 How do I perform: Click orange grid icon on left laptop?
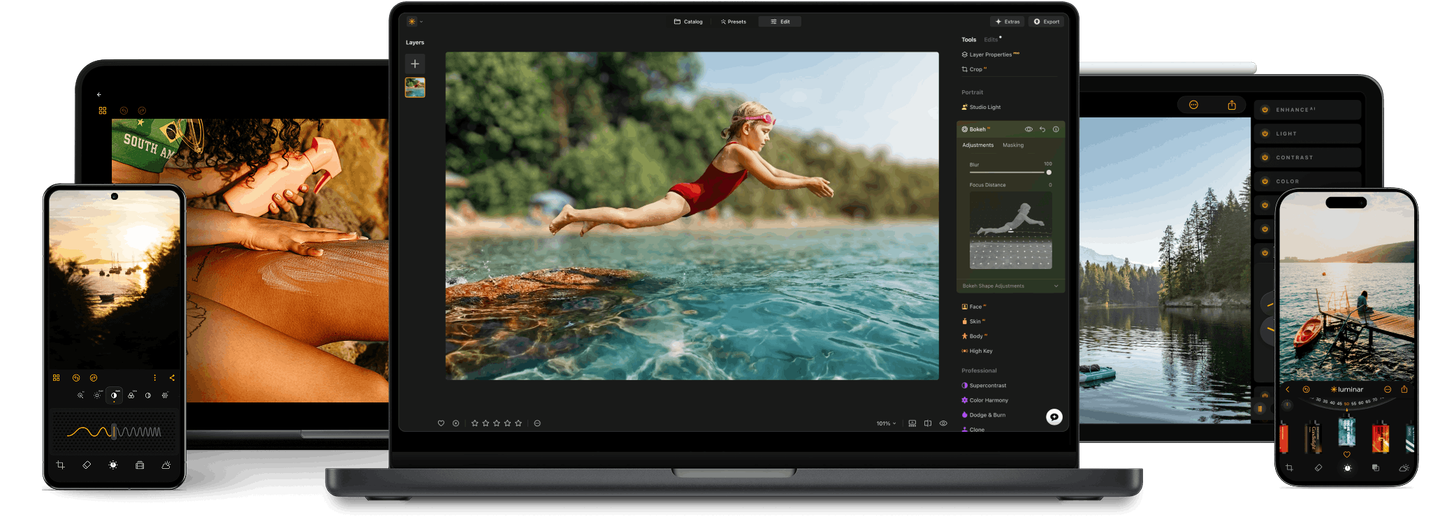pyautogui.click(x=102, y=110)
